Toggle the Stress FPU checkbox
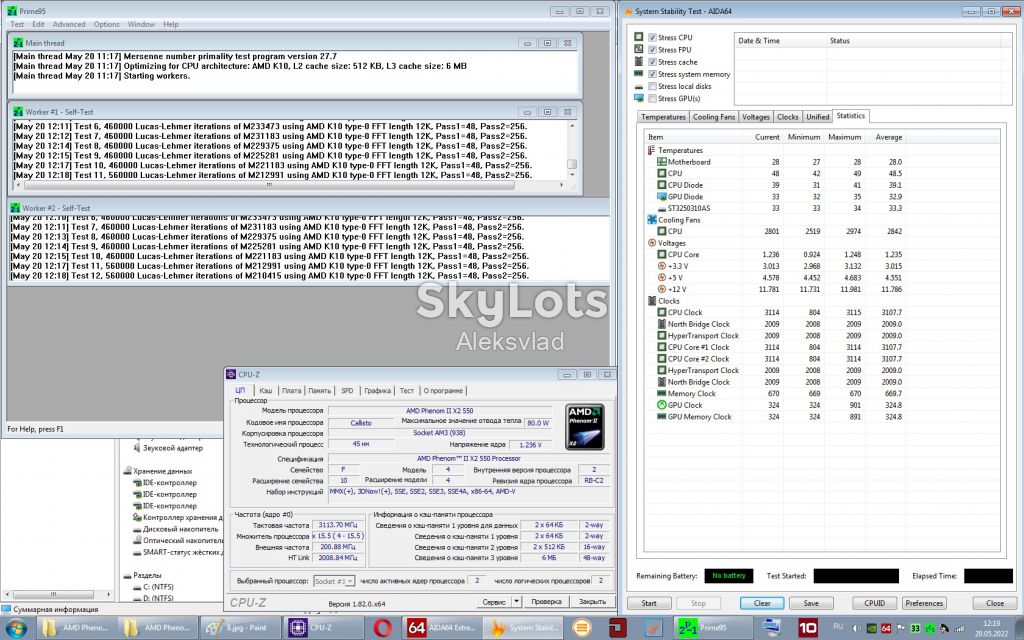Screen dimensions: 1024x640 [x=652, y=50]
